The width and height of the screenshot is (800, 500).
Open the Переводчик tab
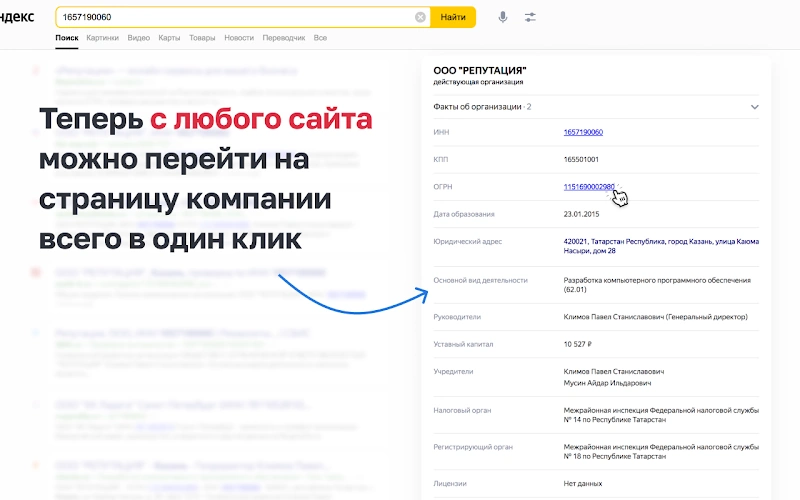click(x=284, y=38)
